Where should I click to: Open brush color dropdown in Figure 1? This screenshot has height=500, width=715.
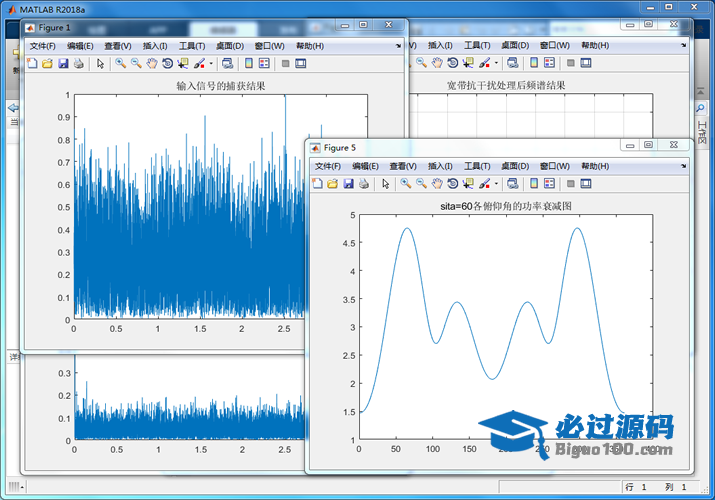(x=211, y=63)
